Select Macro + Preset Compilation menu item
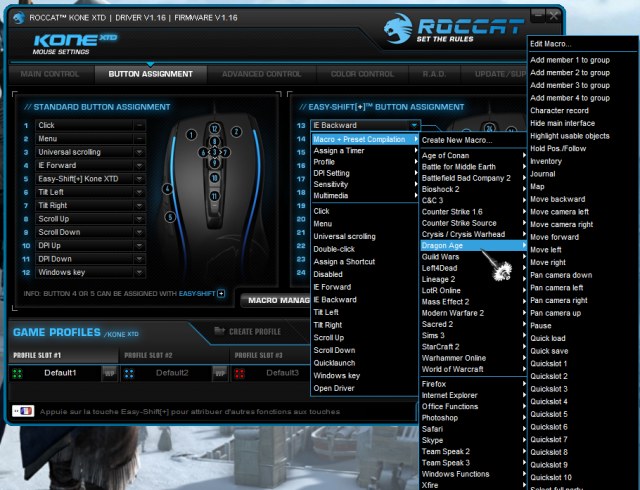Screen dimensions: 640x490 (365, 139)
